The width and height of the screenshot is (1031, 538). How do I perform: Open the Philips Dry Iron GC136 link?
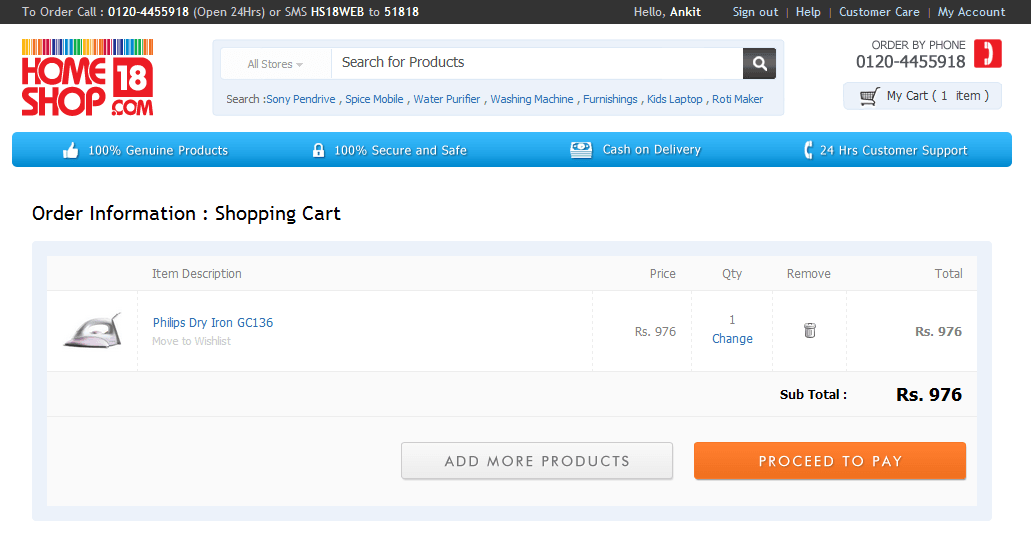[x=213, y=322]
